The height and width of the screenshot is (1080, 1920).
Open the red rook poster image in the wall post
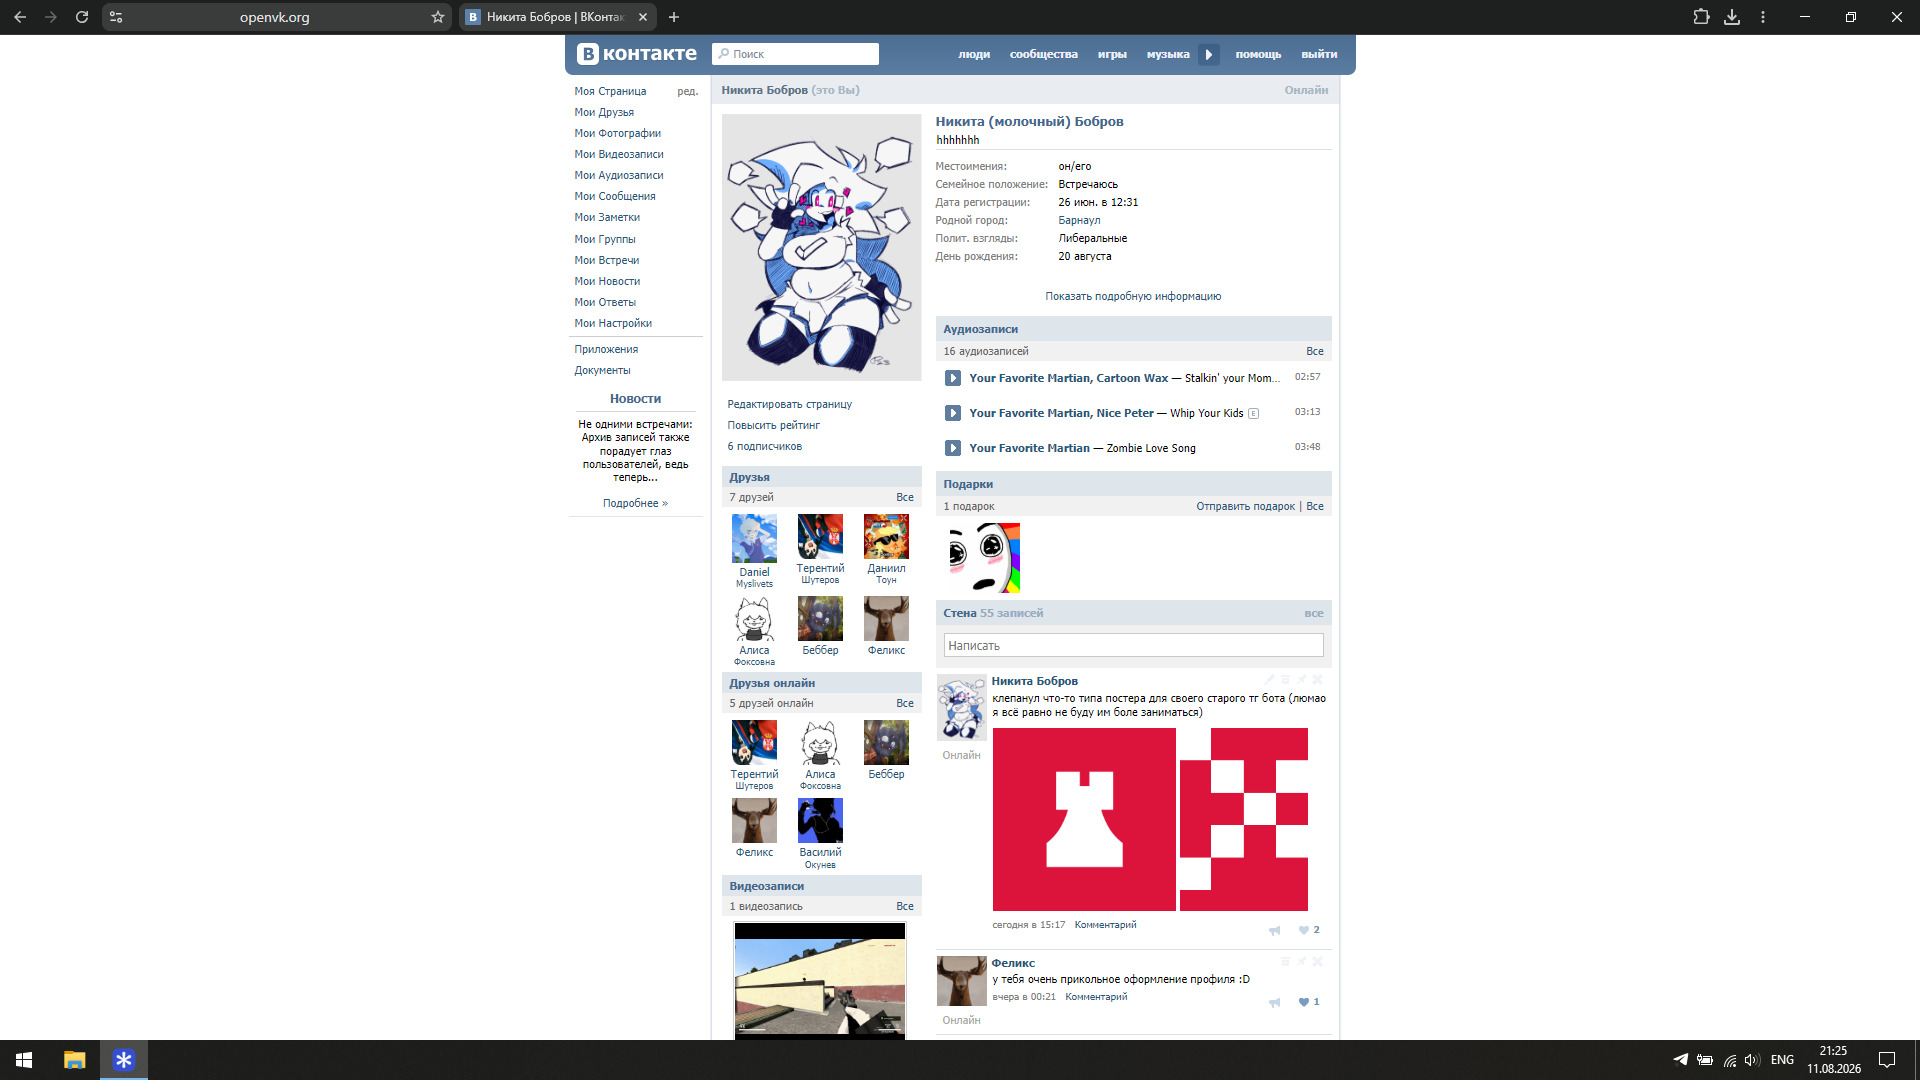click(x=1084, y=819)
